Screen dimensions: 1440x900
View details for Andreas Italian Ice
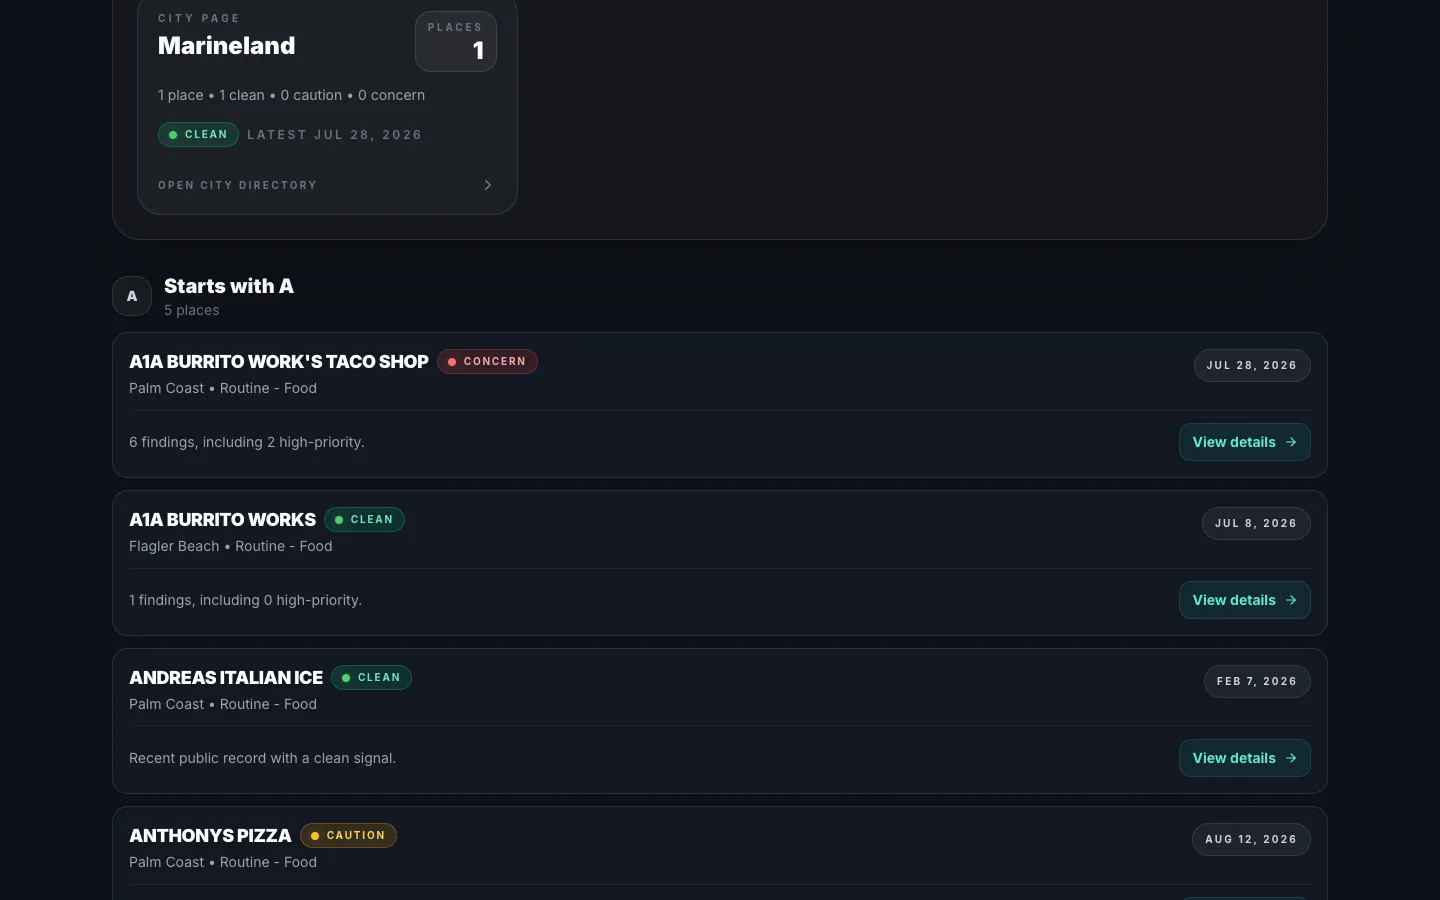point(1244,758)
